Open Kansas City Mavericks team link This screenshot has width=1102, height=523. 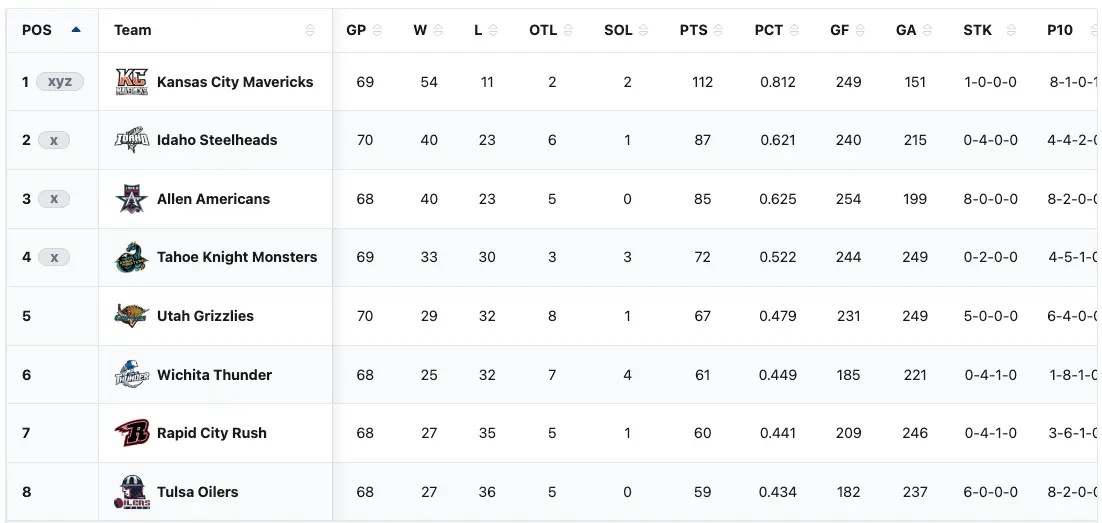coord(235,82)
